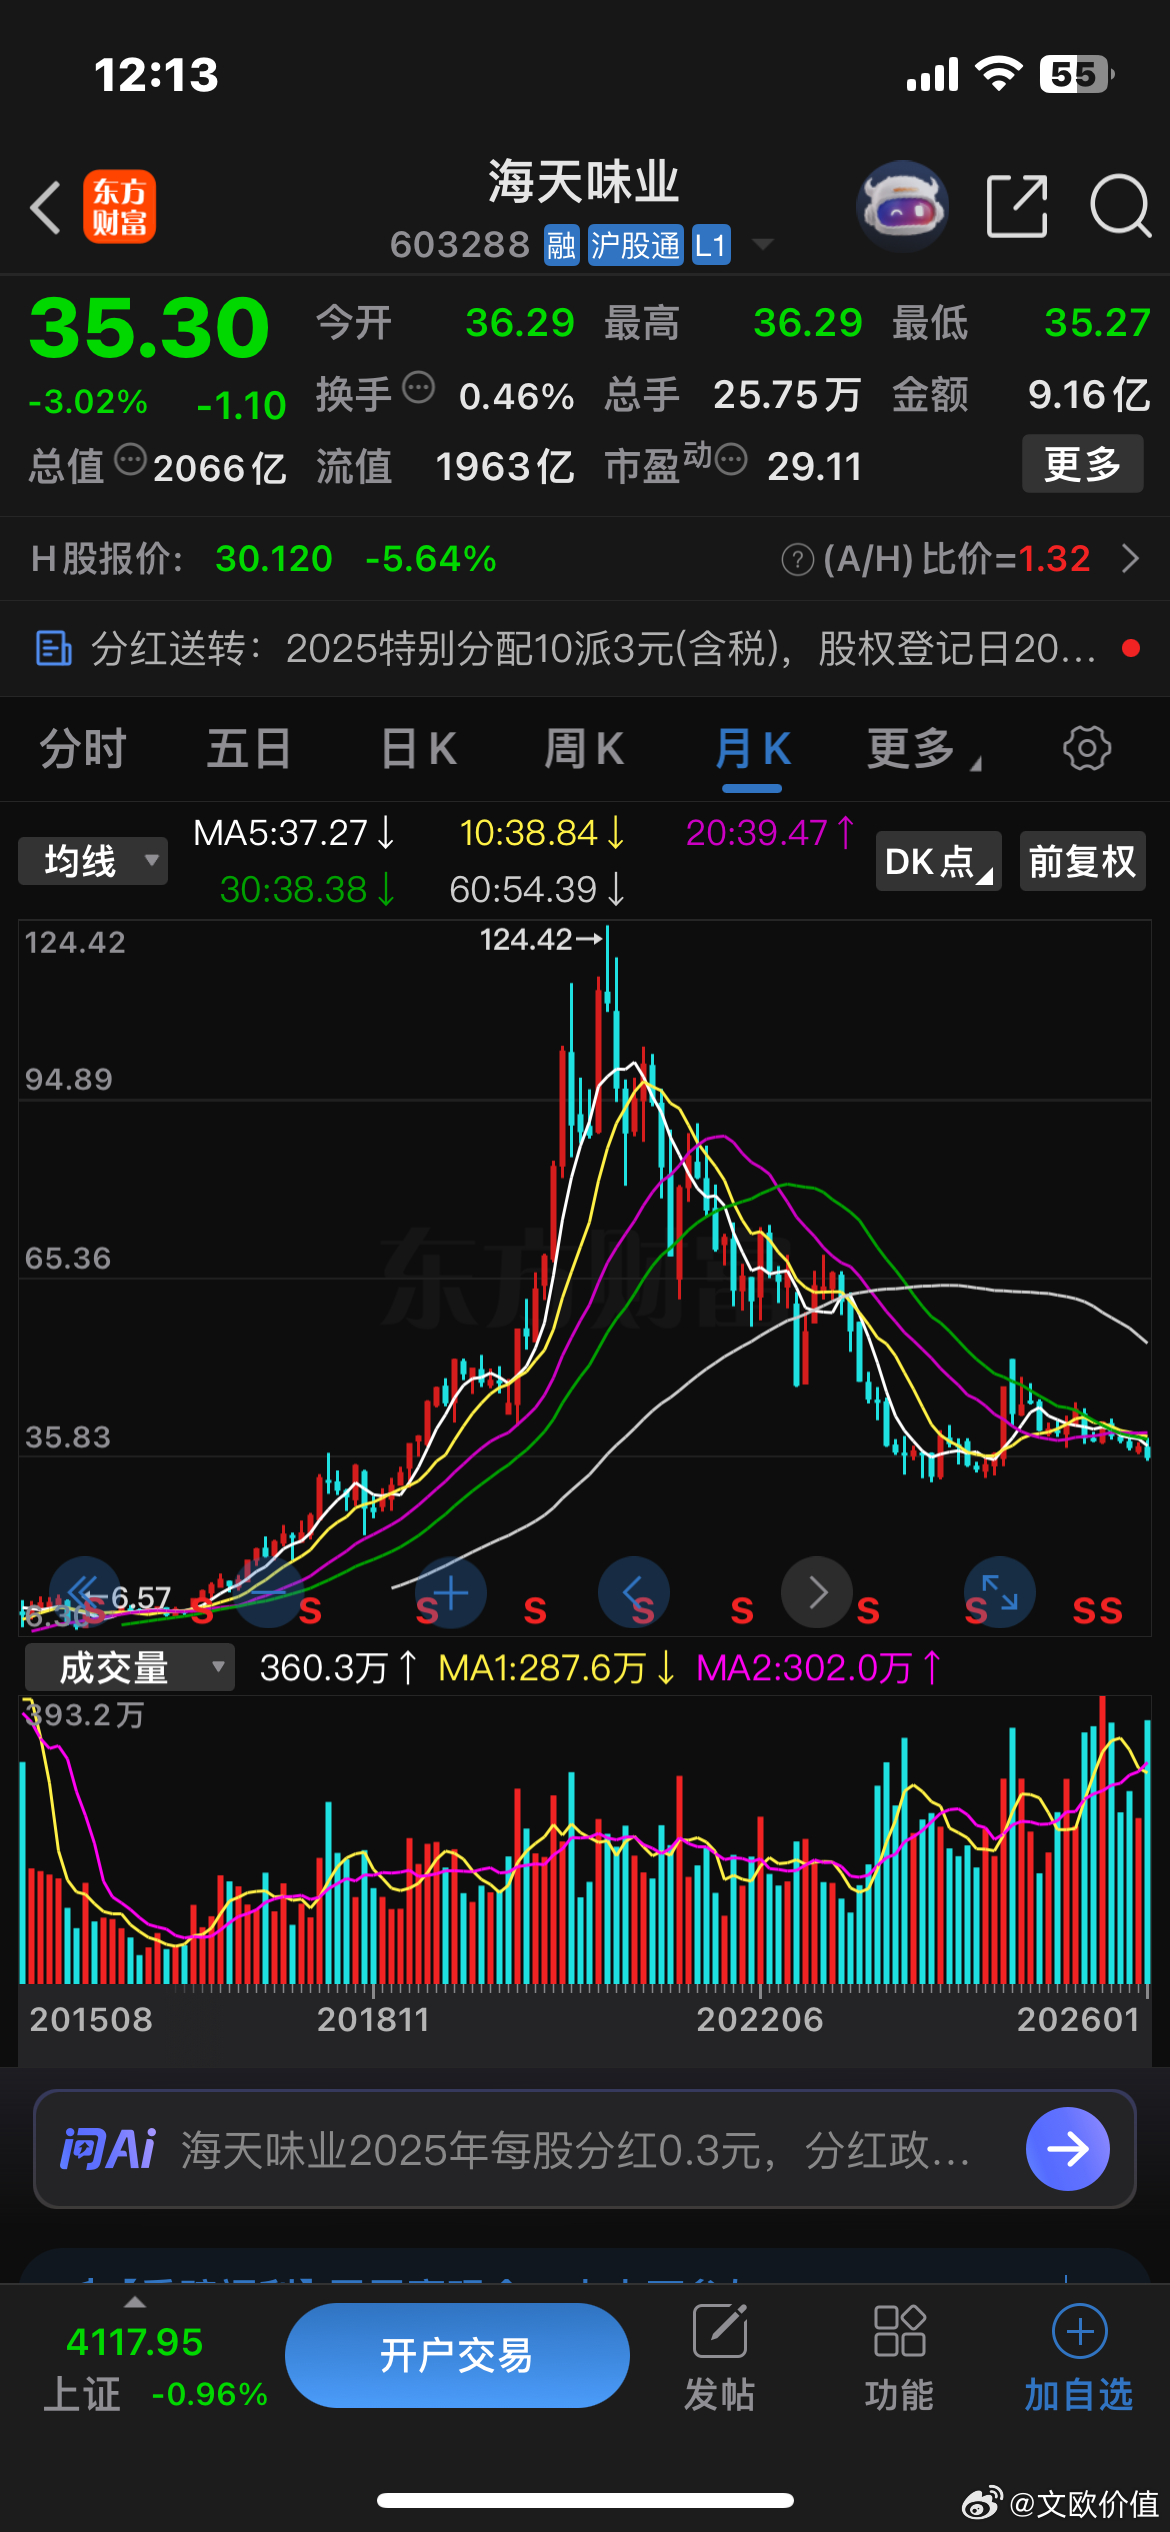This screenshot has height=2532, width=1170.
Task: Tap the 202206 date label
Action: click(760, 2019)
